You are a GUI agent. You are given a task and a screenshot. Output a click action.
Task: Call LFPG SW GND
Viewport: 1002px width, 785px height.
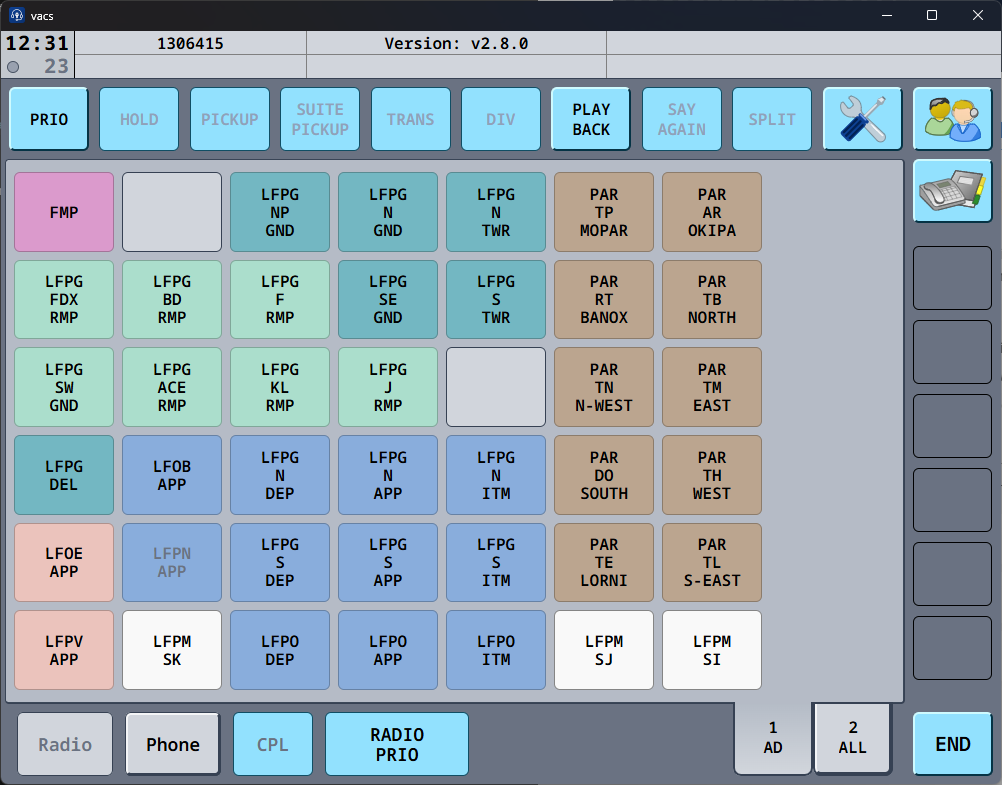tap(64, 387)
